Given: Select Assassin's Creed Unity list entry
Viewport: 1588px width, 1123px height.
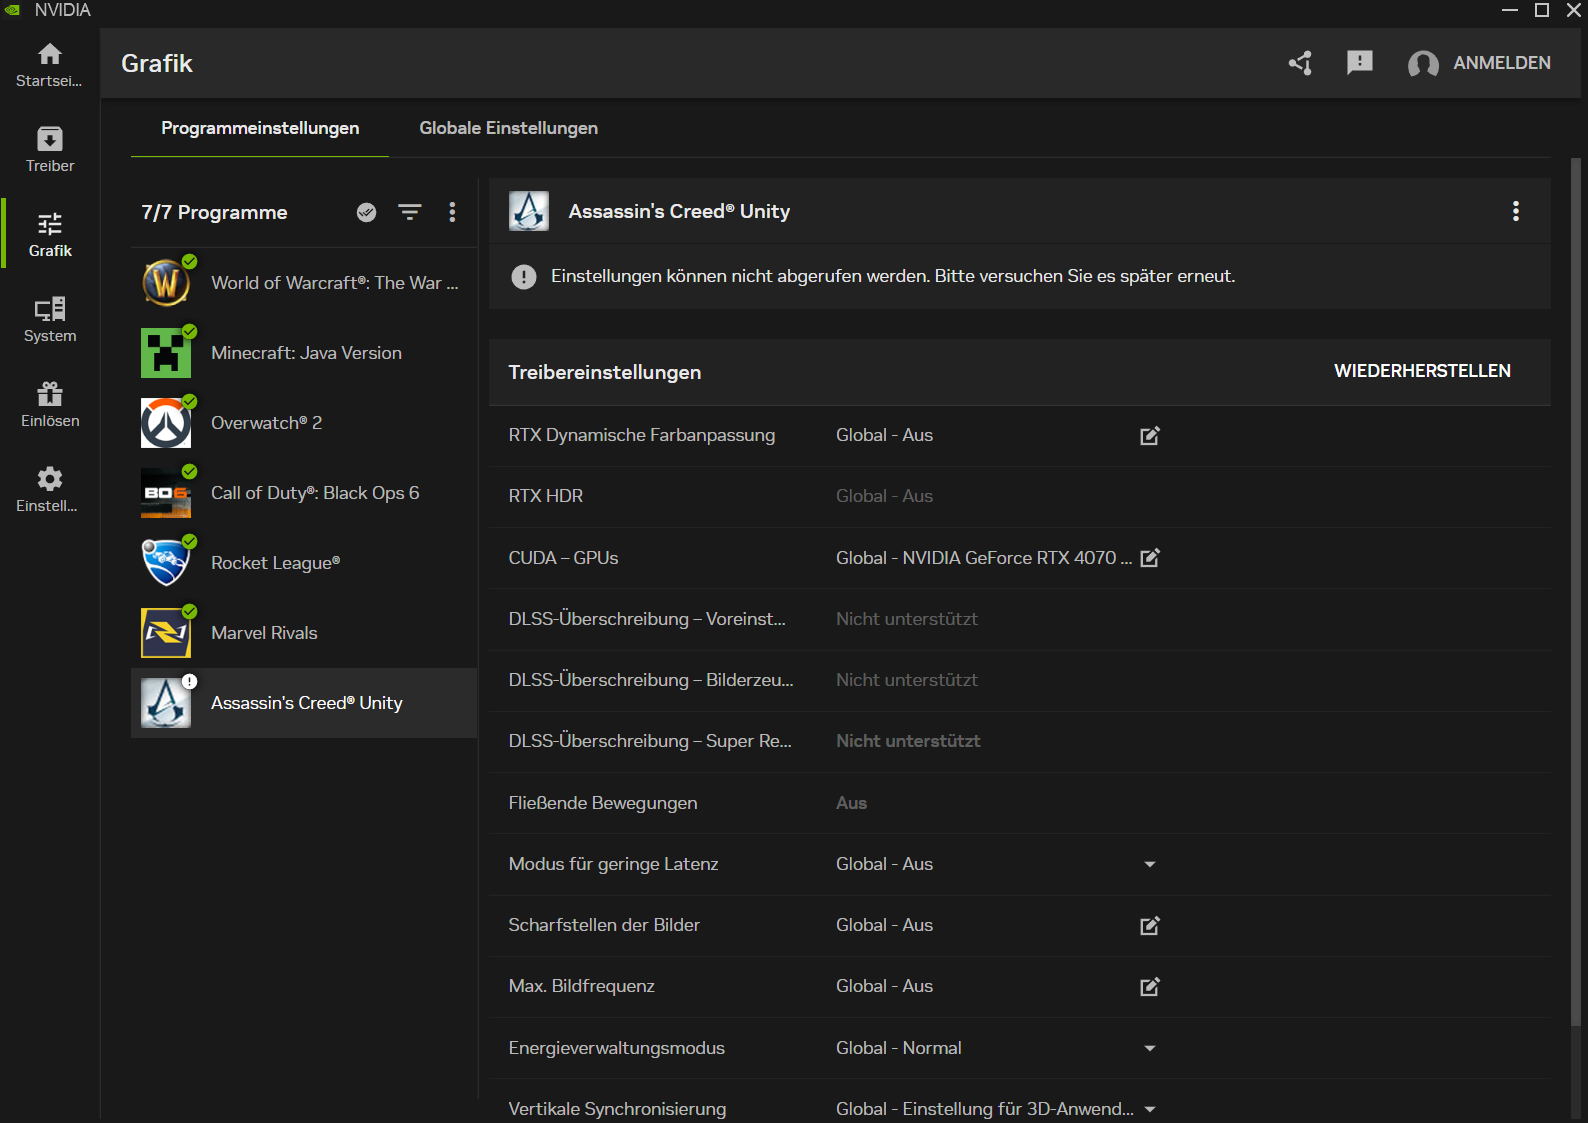Looking at the screenshot, I should click(x=304, y=703).
